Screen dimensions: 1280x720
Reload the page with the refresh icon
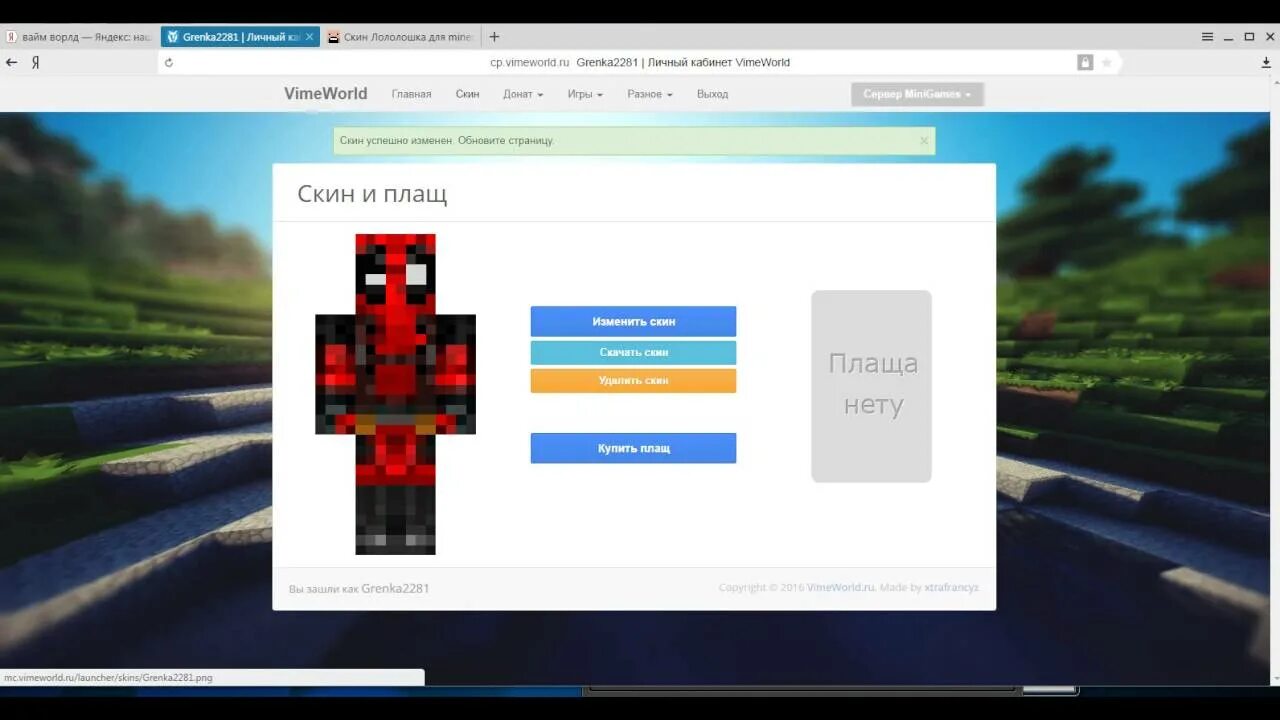pos(168,62)
